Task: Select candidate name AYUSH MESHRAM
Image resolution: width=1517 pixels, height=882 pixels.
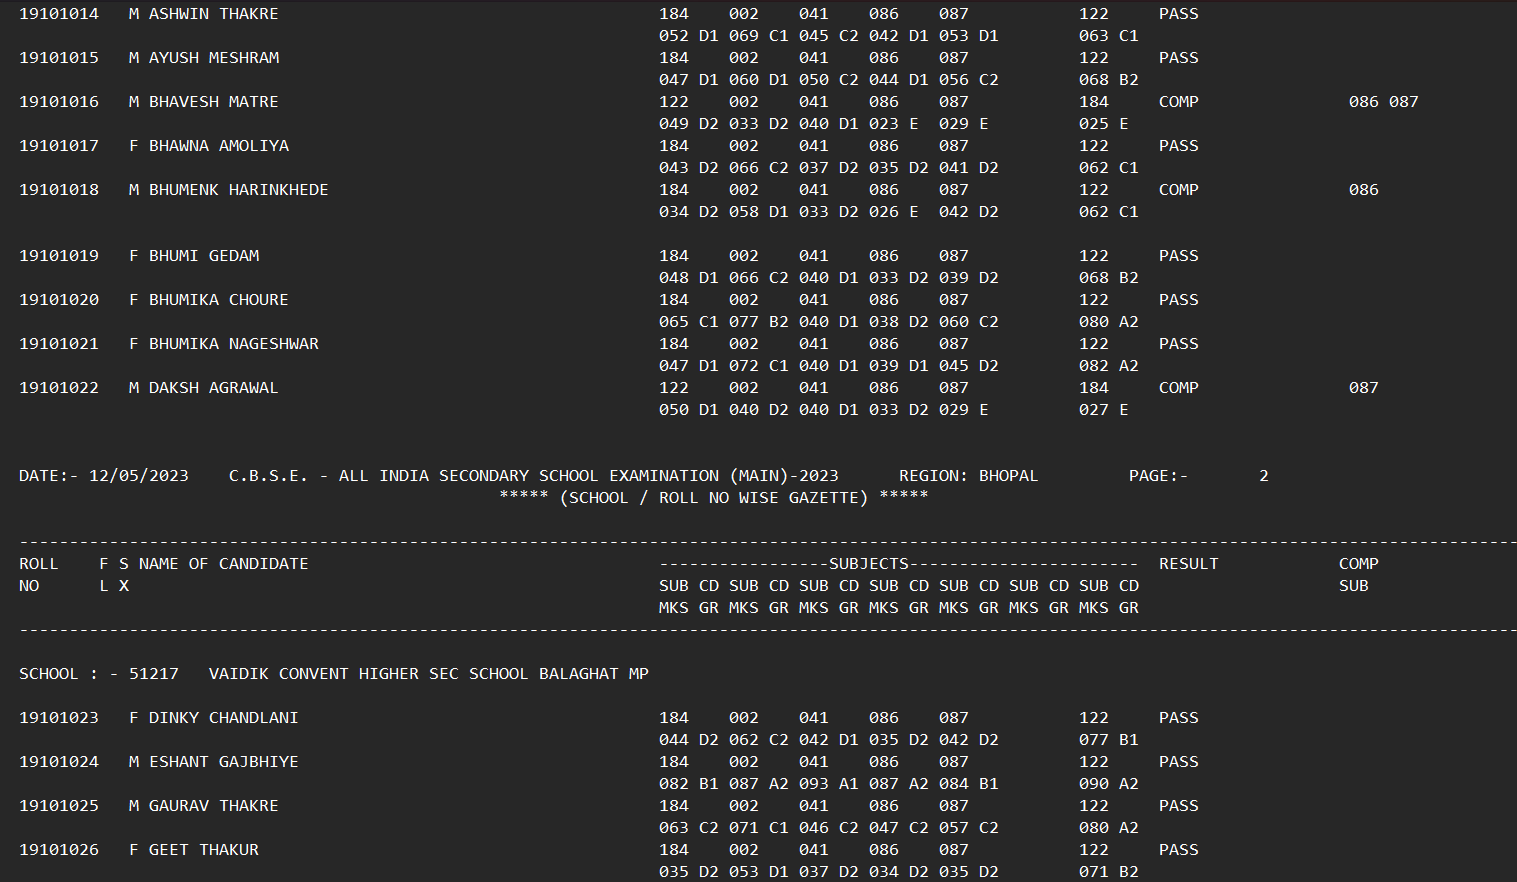Action: tap(213, 58)
